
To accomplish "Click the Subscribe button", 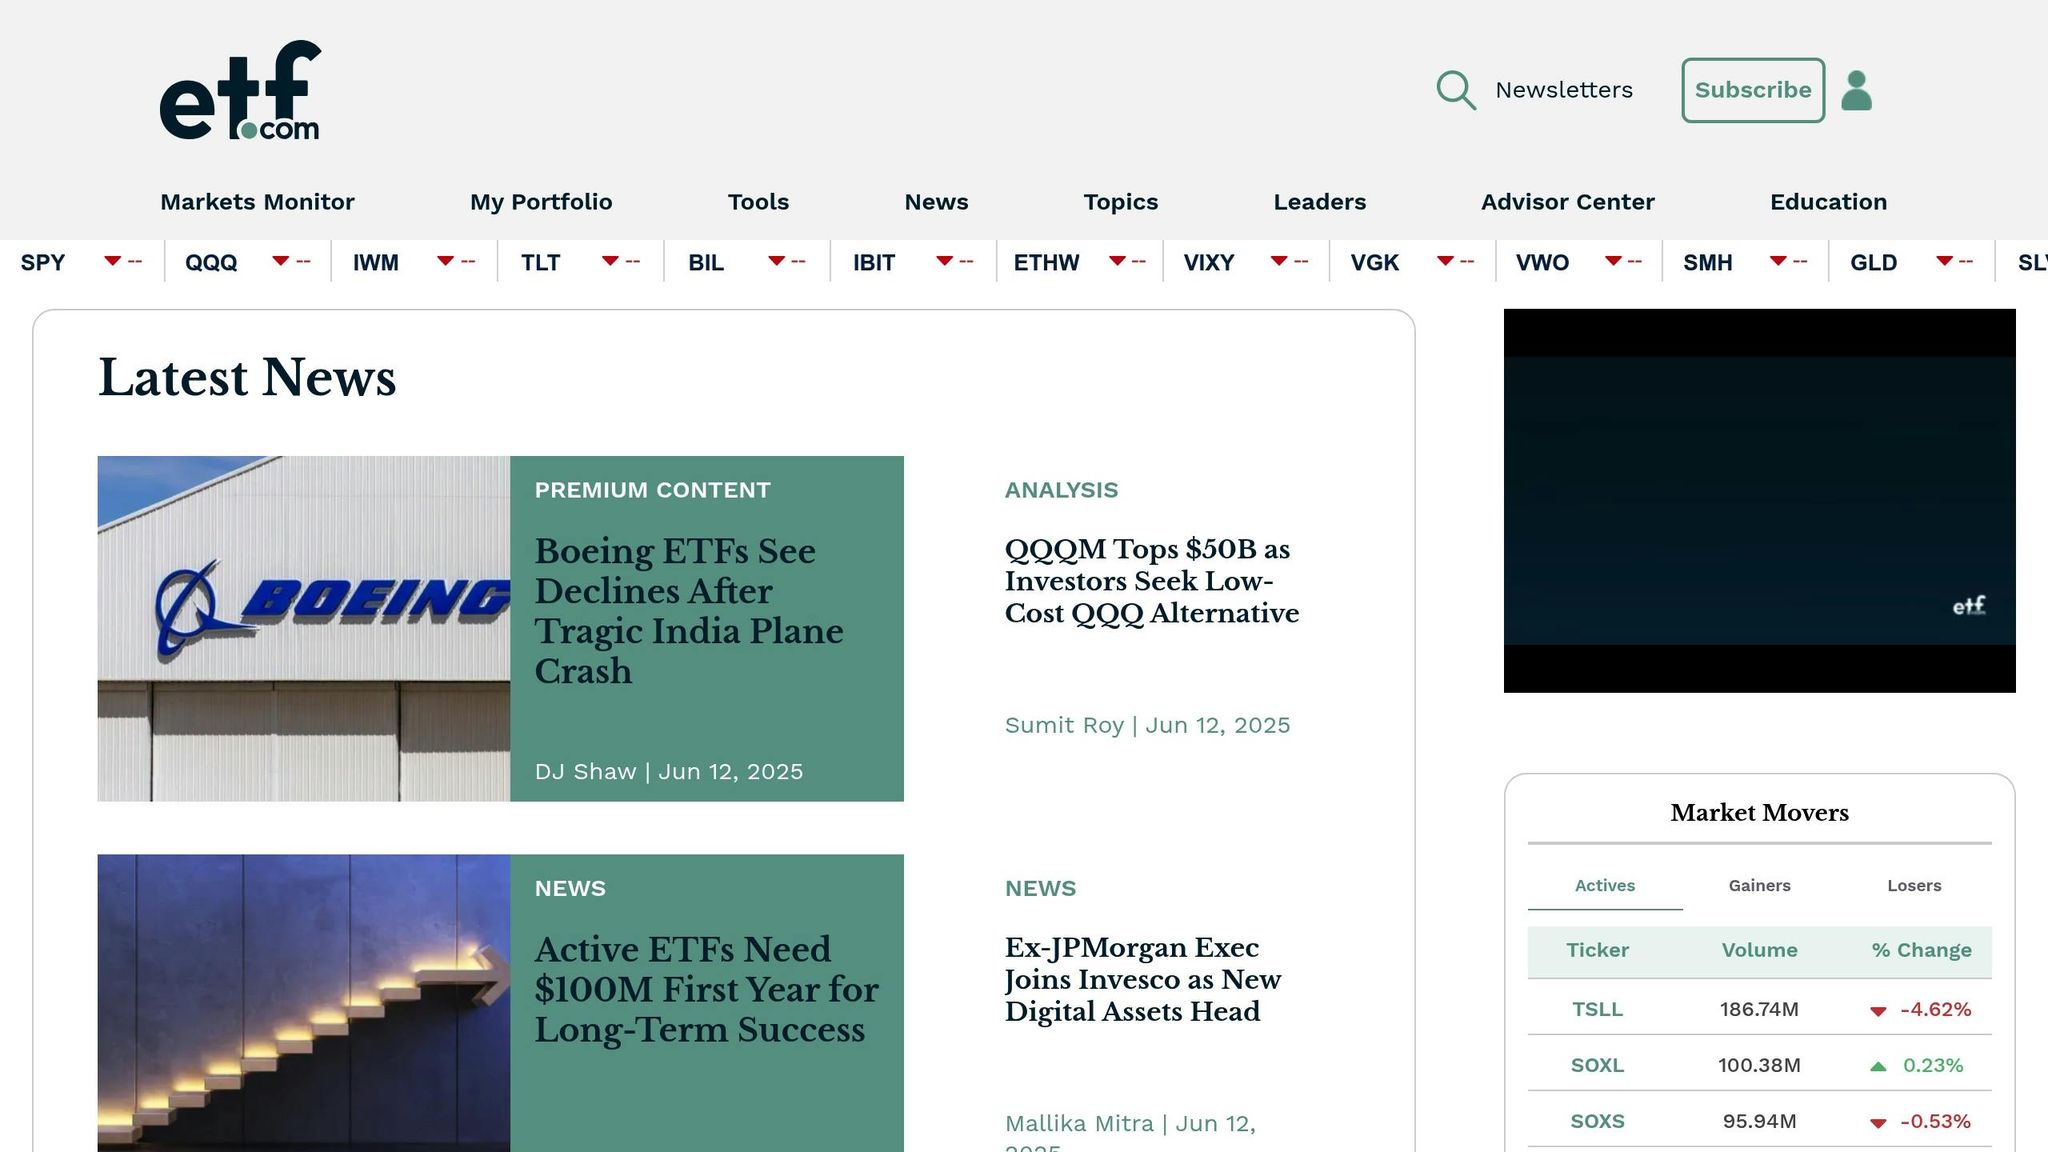I will pyautogui.click(x=1753, y=90).
